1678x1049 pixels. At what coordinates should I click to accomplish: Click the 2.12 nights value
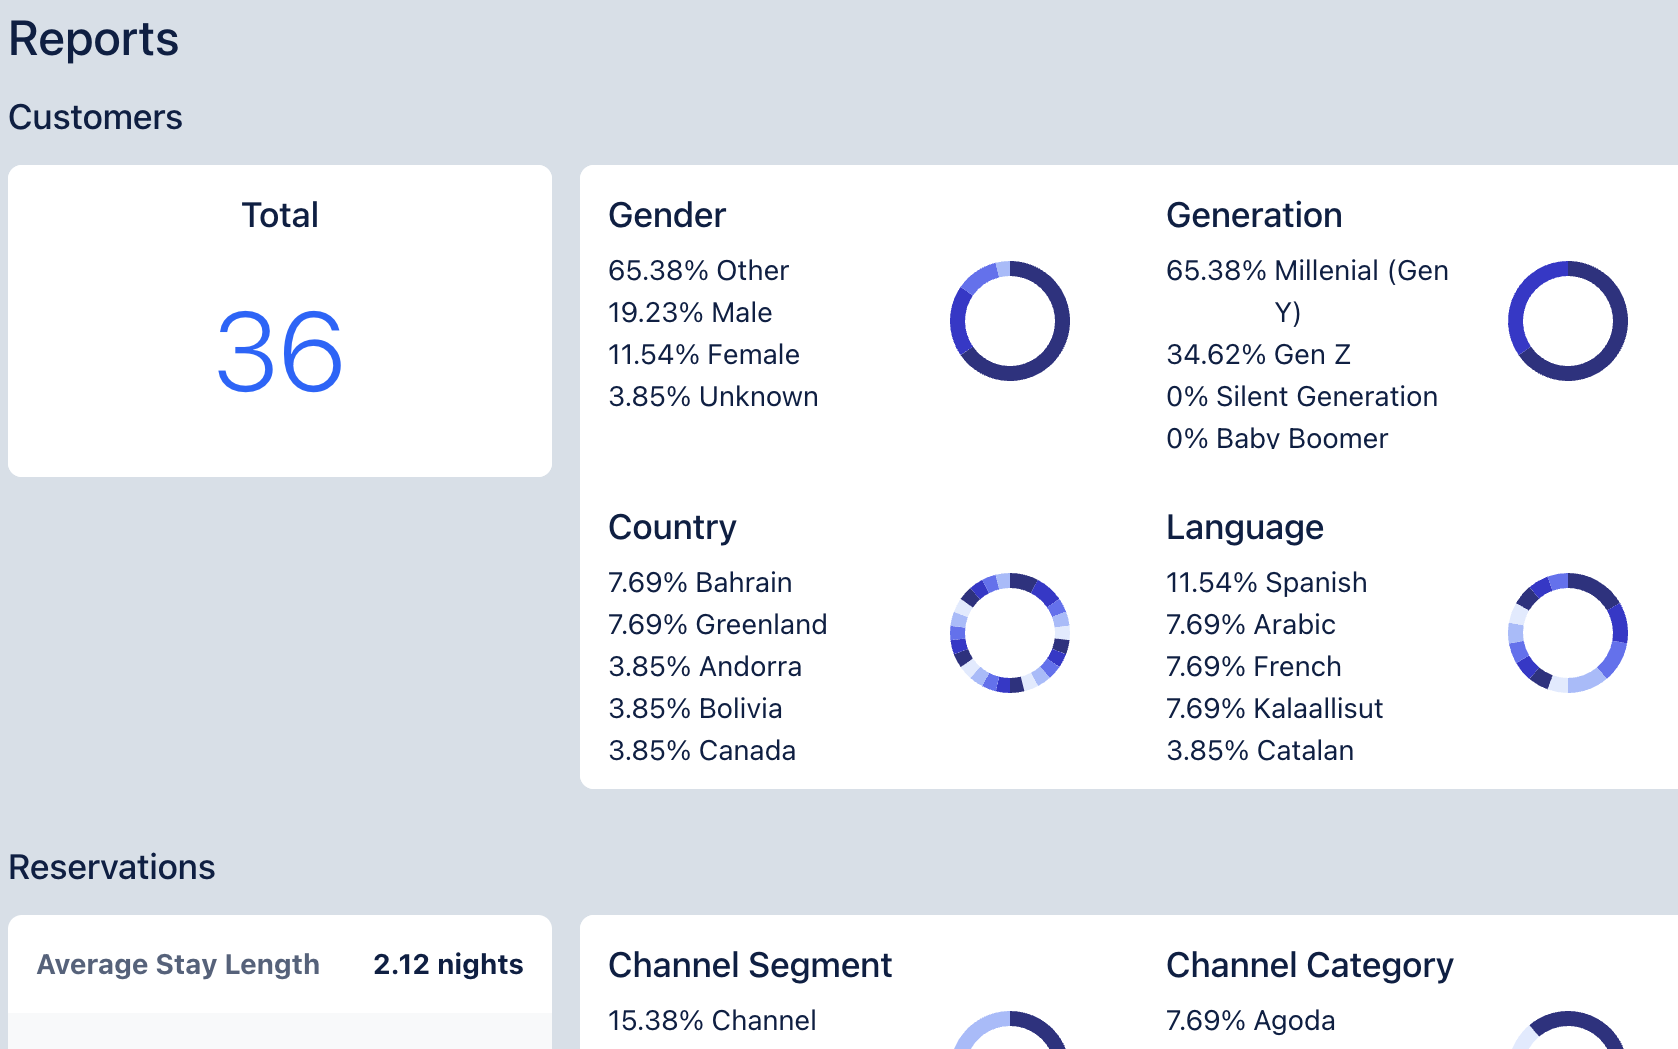click(448, 965)
